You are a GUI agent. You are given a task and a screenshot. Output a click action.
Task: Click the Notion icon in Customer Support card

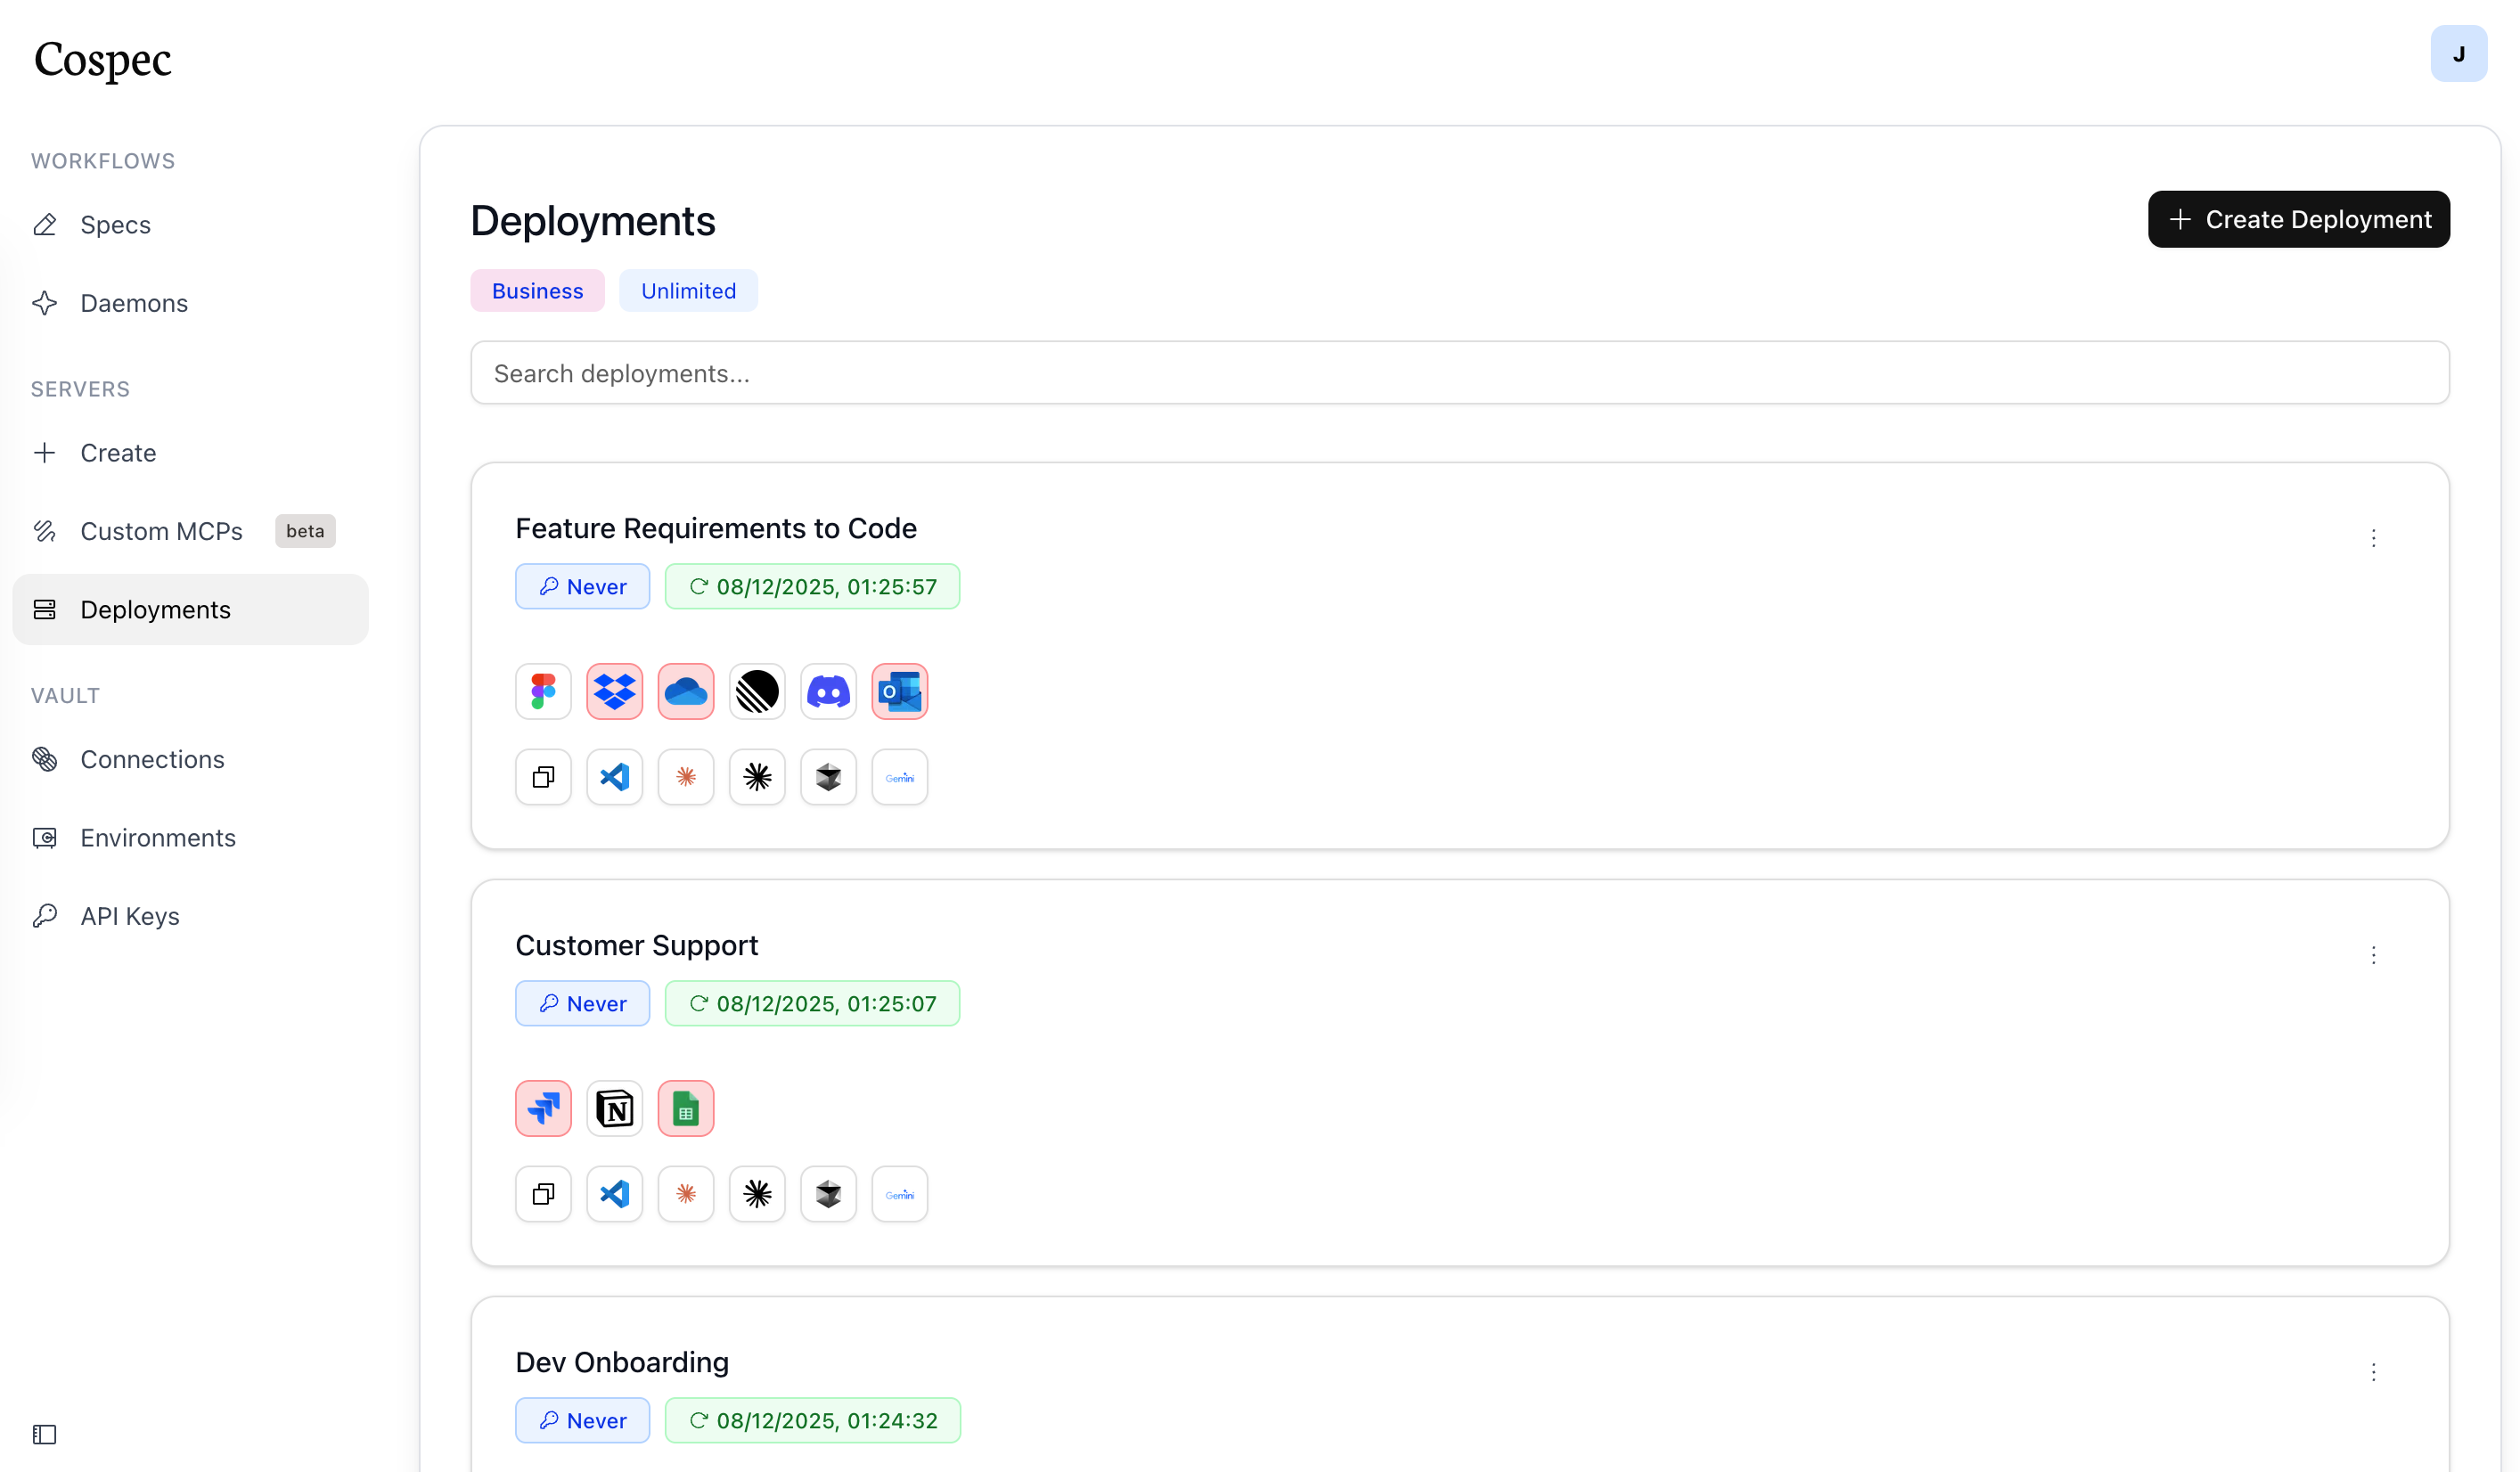614,1108
